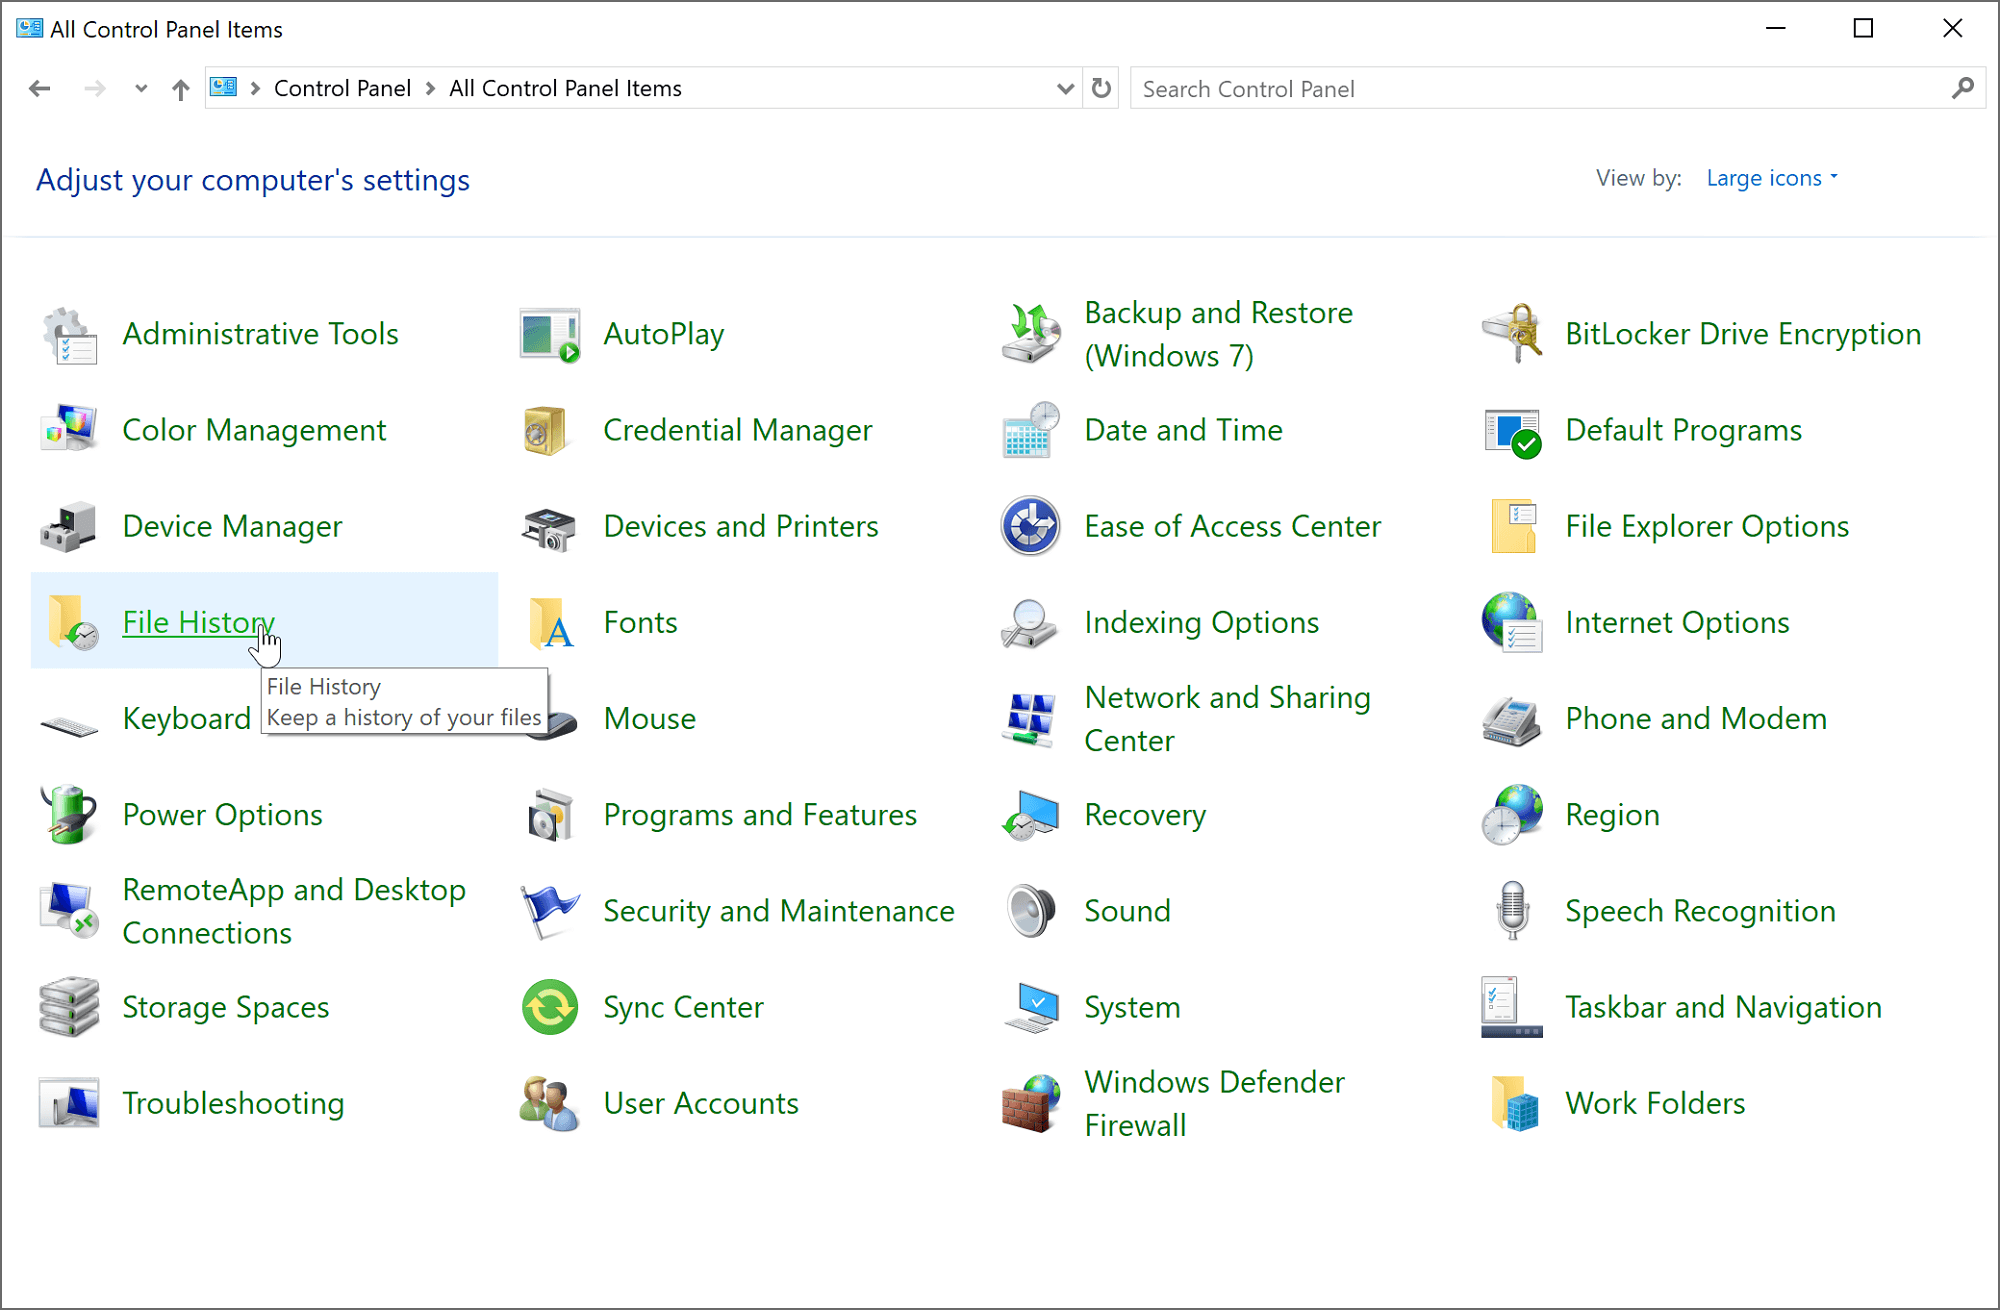Click the Credential Manager safe icon
The height and width of the screenshot is (1310, 2000).
click(546, 430)
